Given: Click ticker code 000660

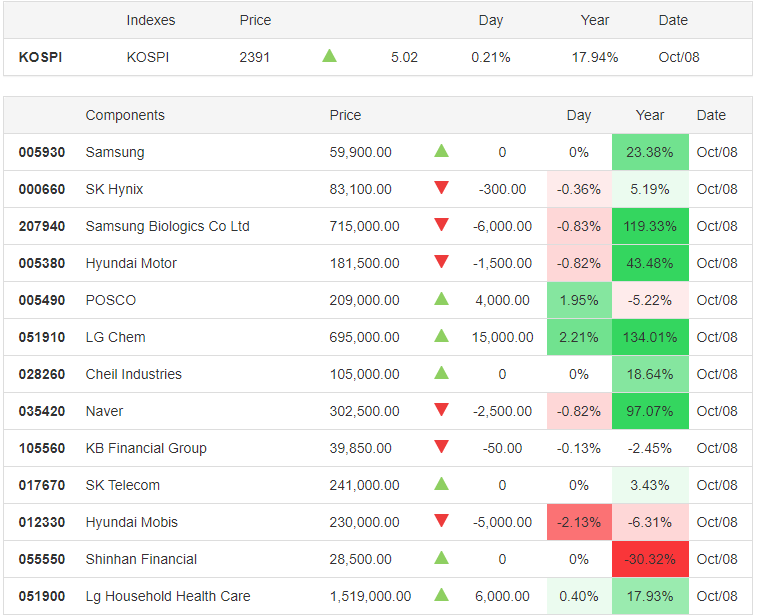Looking at the screenshot, I should [x=42, y=189].
